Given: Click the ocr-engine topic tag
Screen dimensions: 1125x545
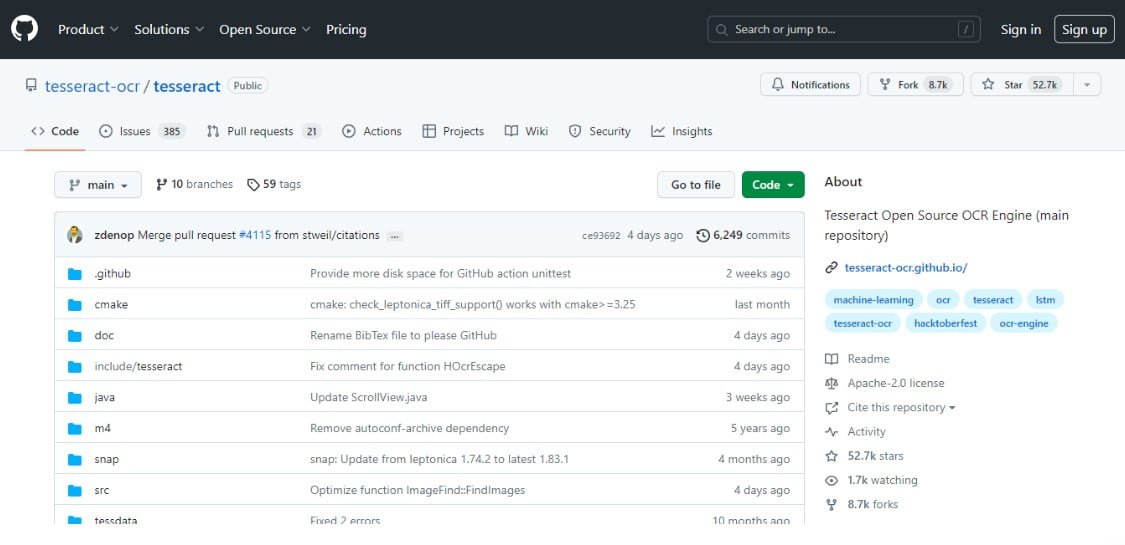Looking at the screenshot, I should tap(1024, 323).
